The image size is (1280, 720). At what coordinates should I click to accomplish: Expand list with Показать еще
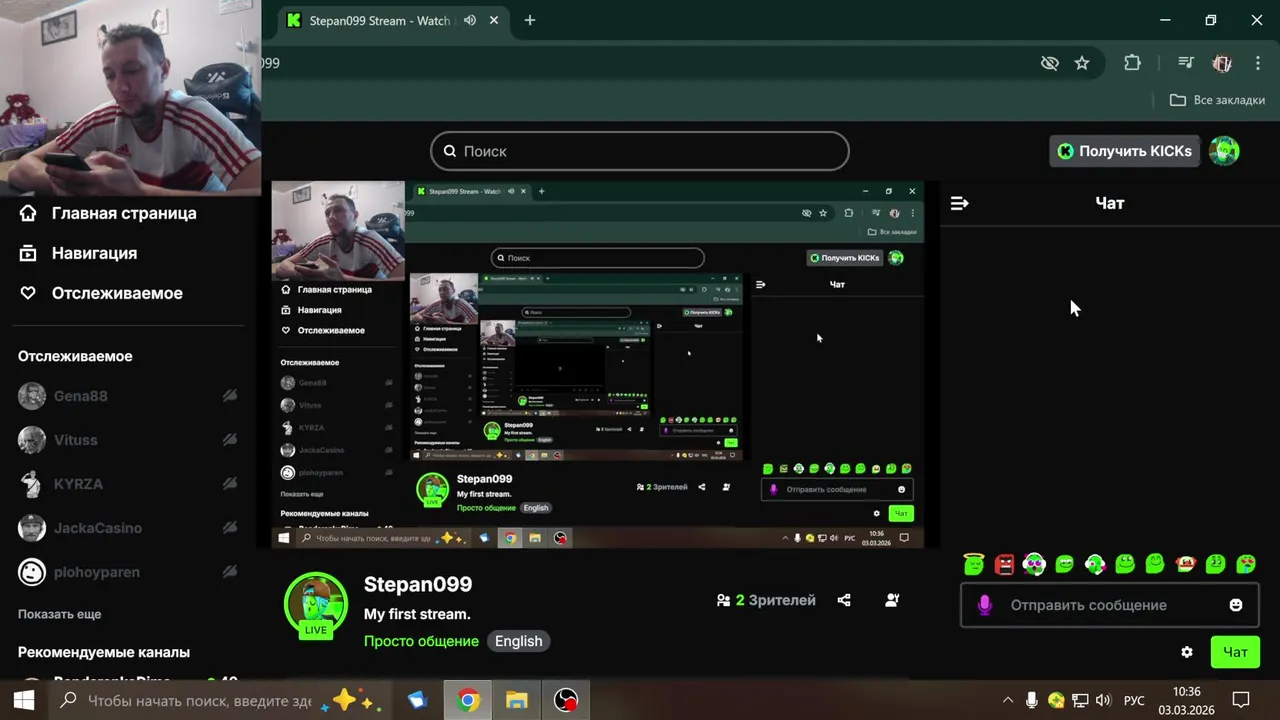pyautogui.click(x=59, y=614)
